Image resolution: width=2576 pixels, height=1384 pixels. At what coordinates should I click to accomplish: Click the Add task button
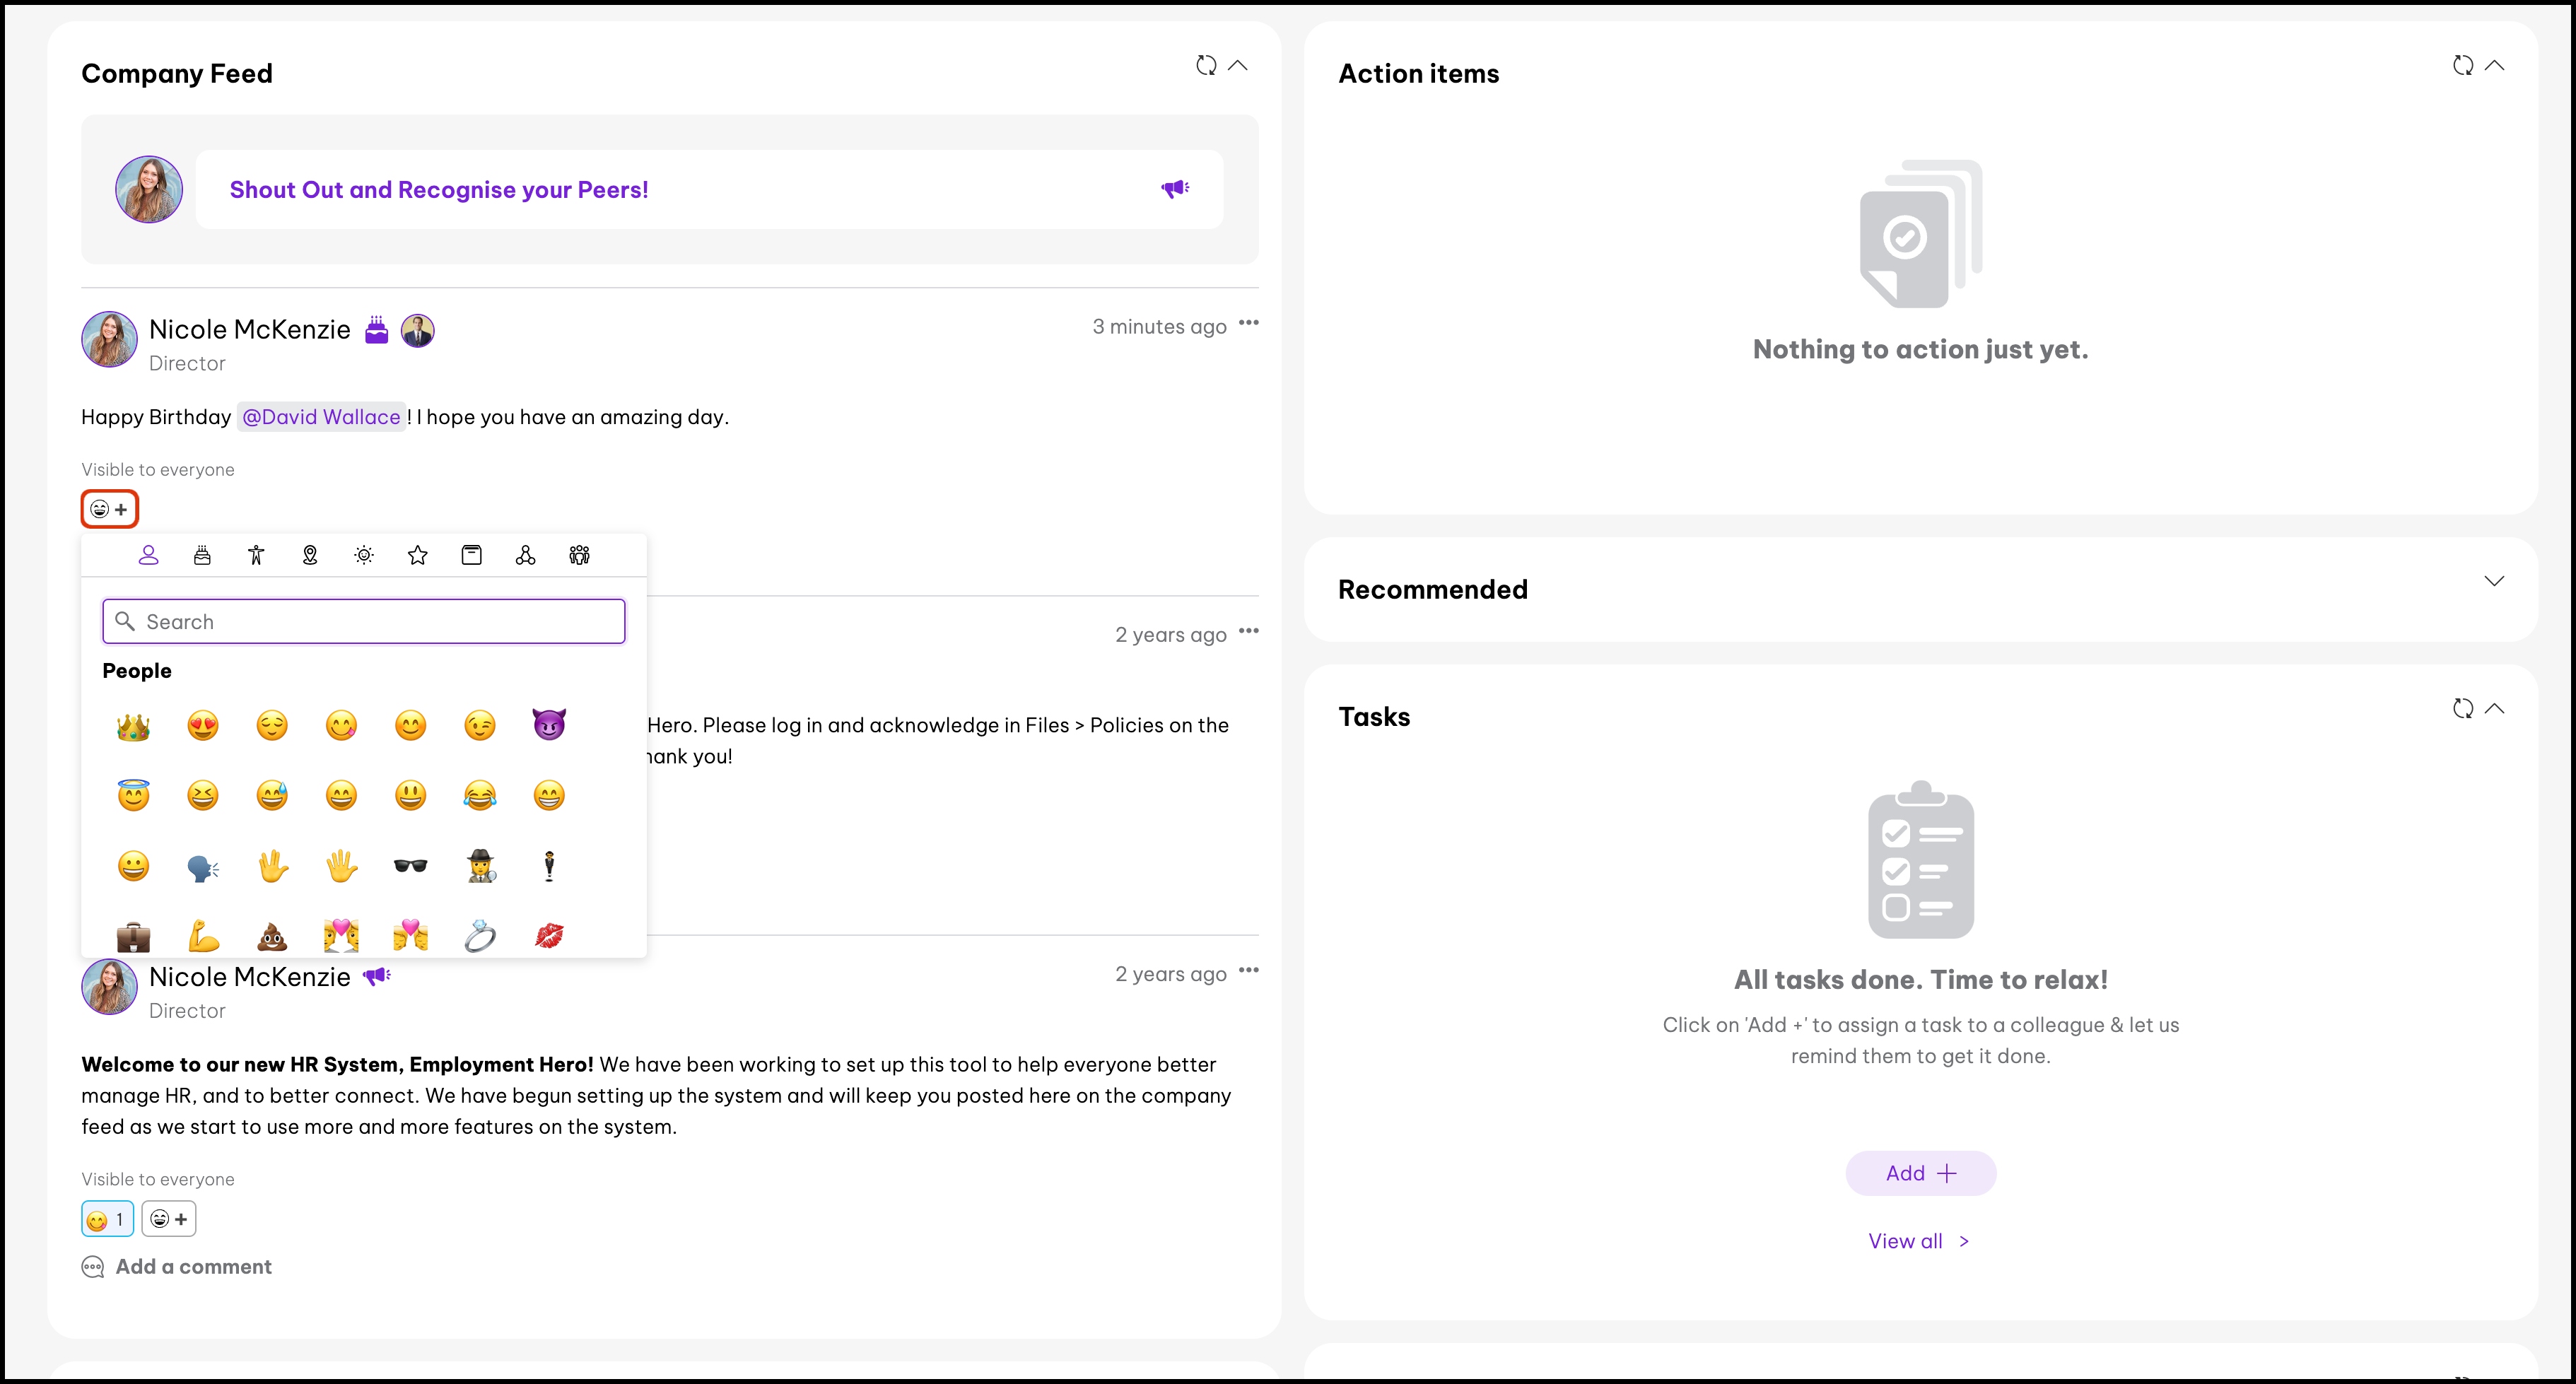(1920, 1173)
